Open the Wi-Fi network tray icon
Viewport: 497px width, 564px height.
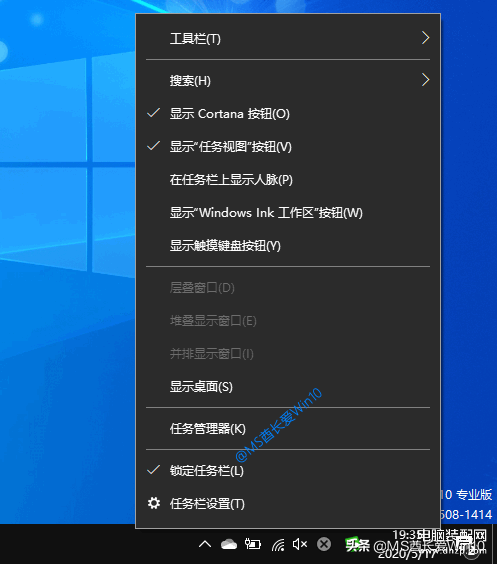(278, 545)
